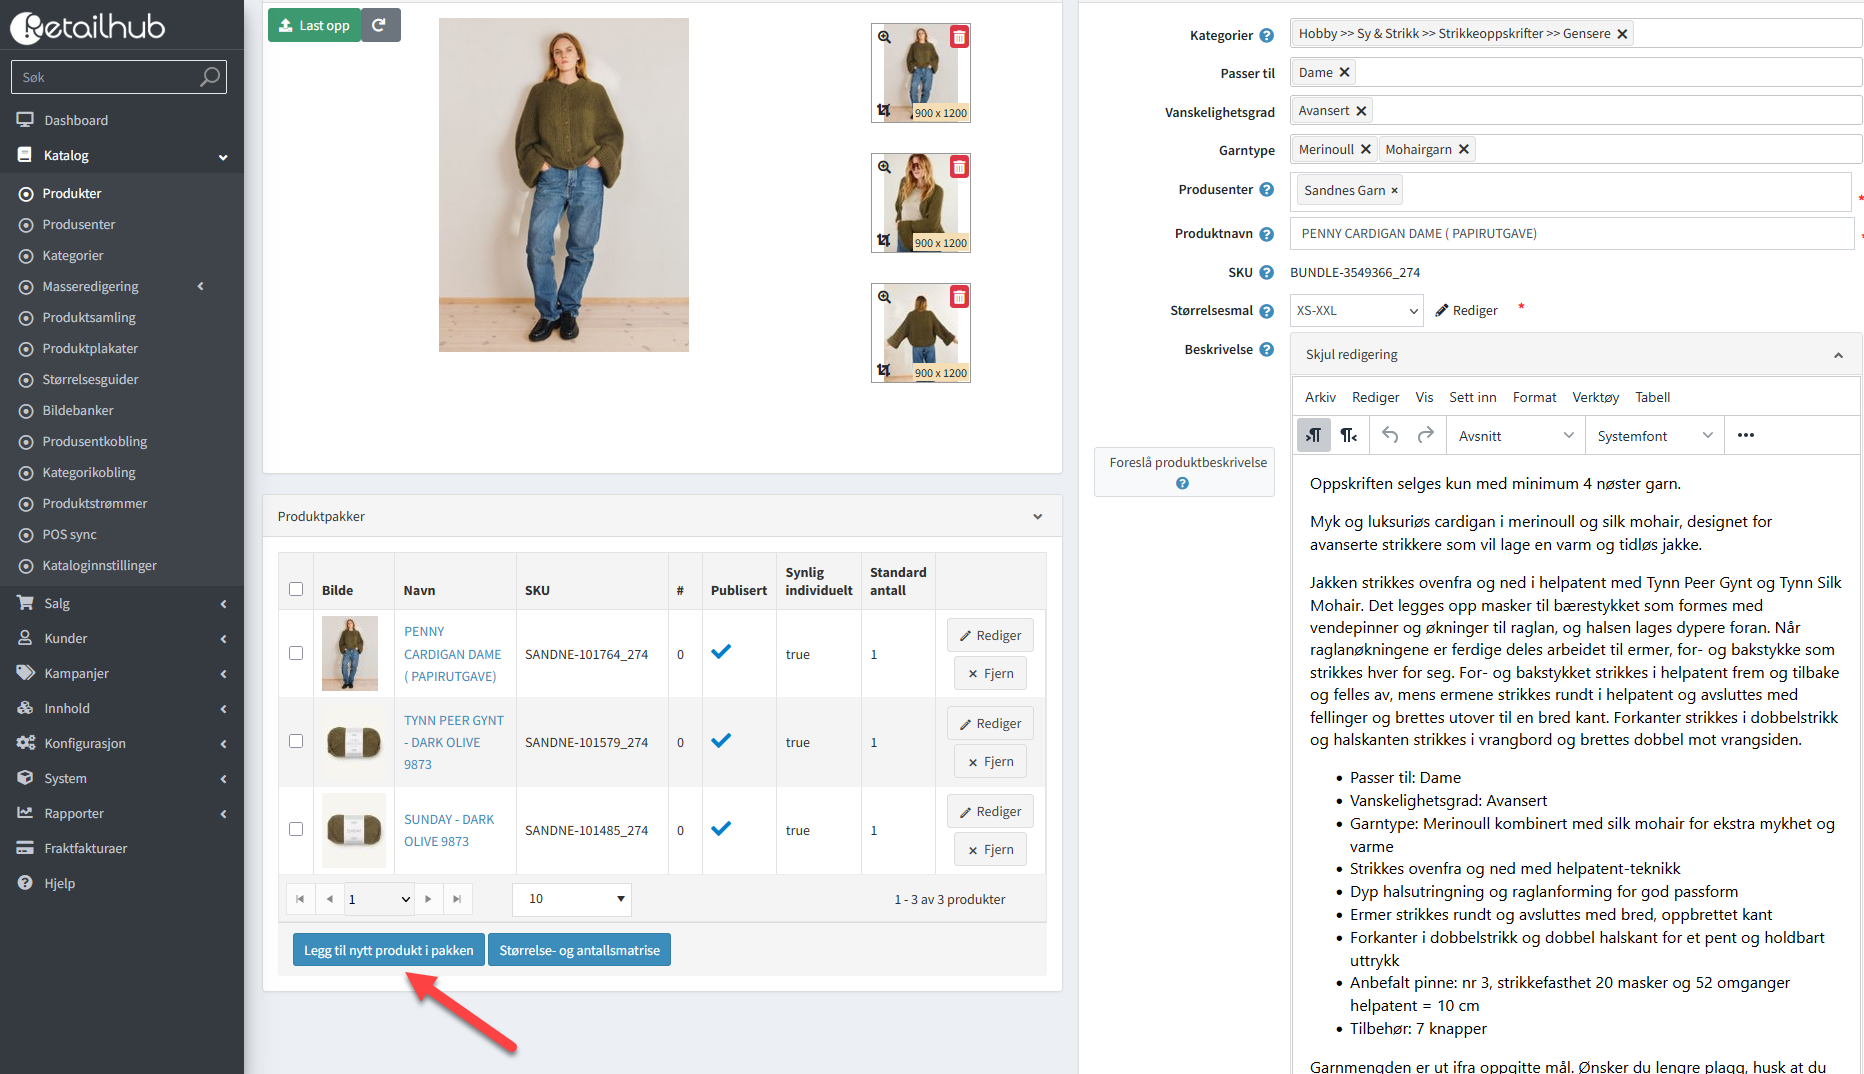
Task: Toggle the select-all checkbox in table header
Action: point(296,589)
